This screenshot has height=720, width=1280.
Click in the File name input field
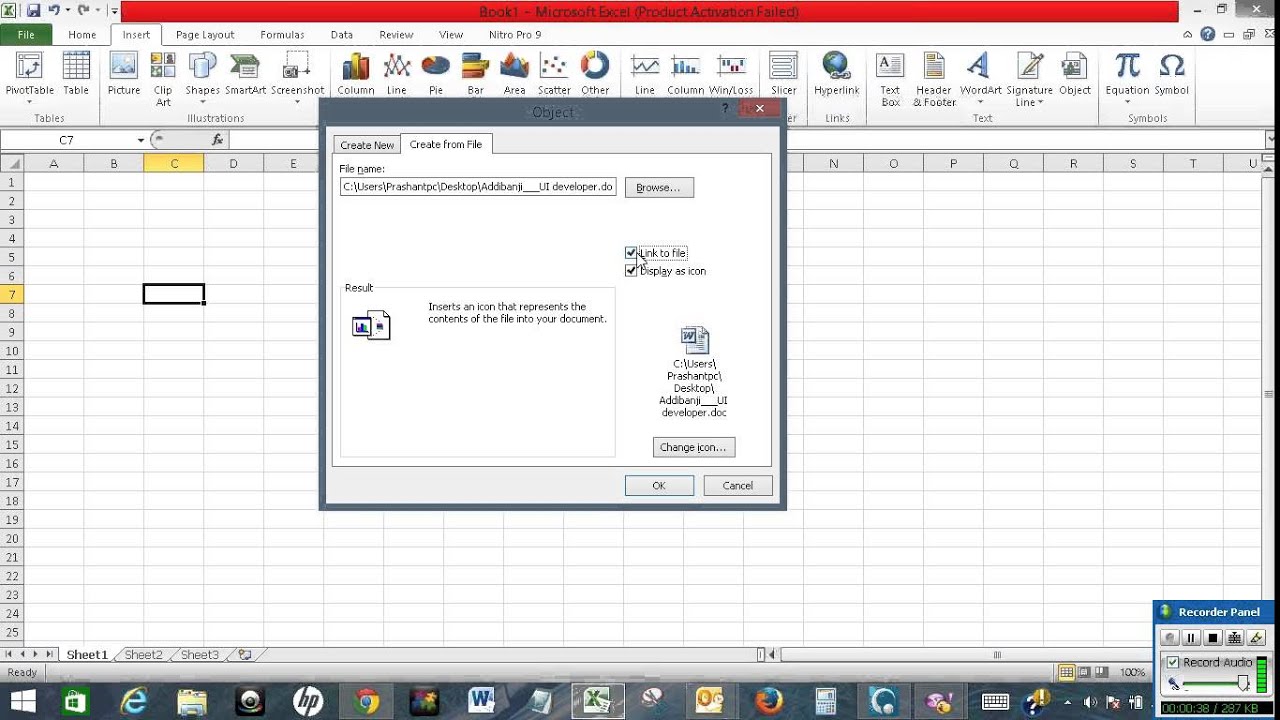[x=478, y=187]
